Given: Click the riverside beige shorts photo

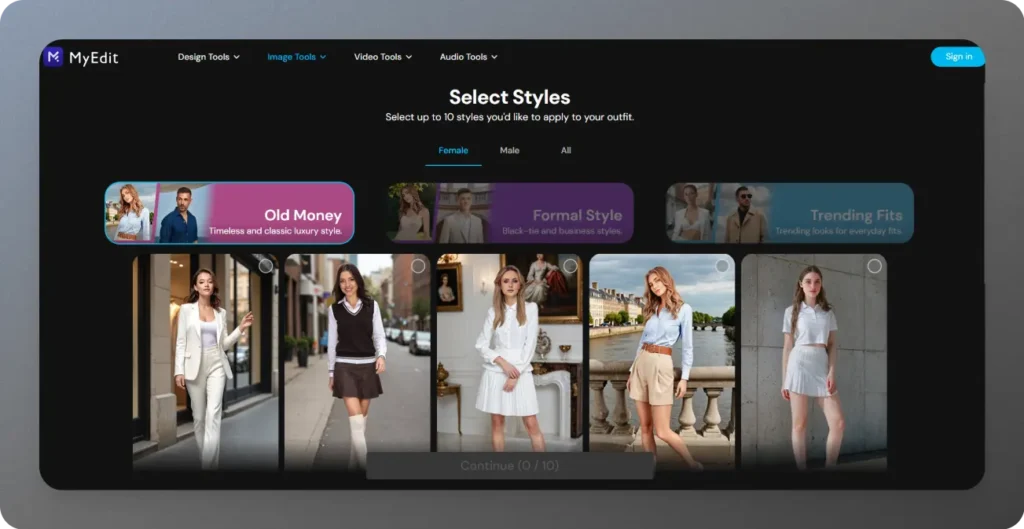Looking at the screenshot, I should (x=662, y=362).
